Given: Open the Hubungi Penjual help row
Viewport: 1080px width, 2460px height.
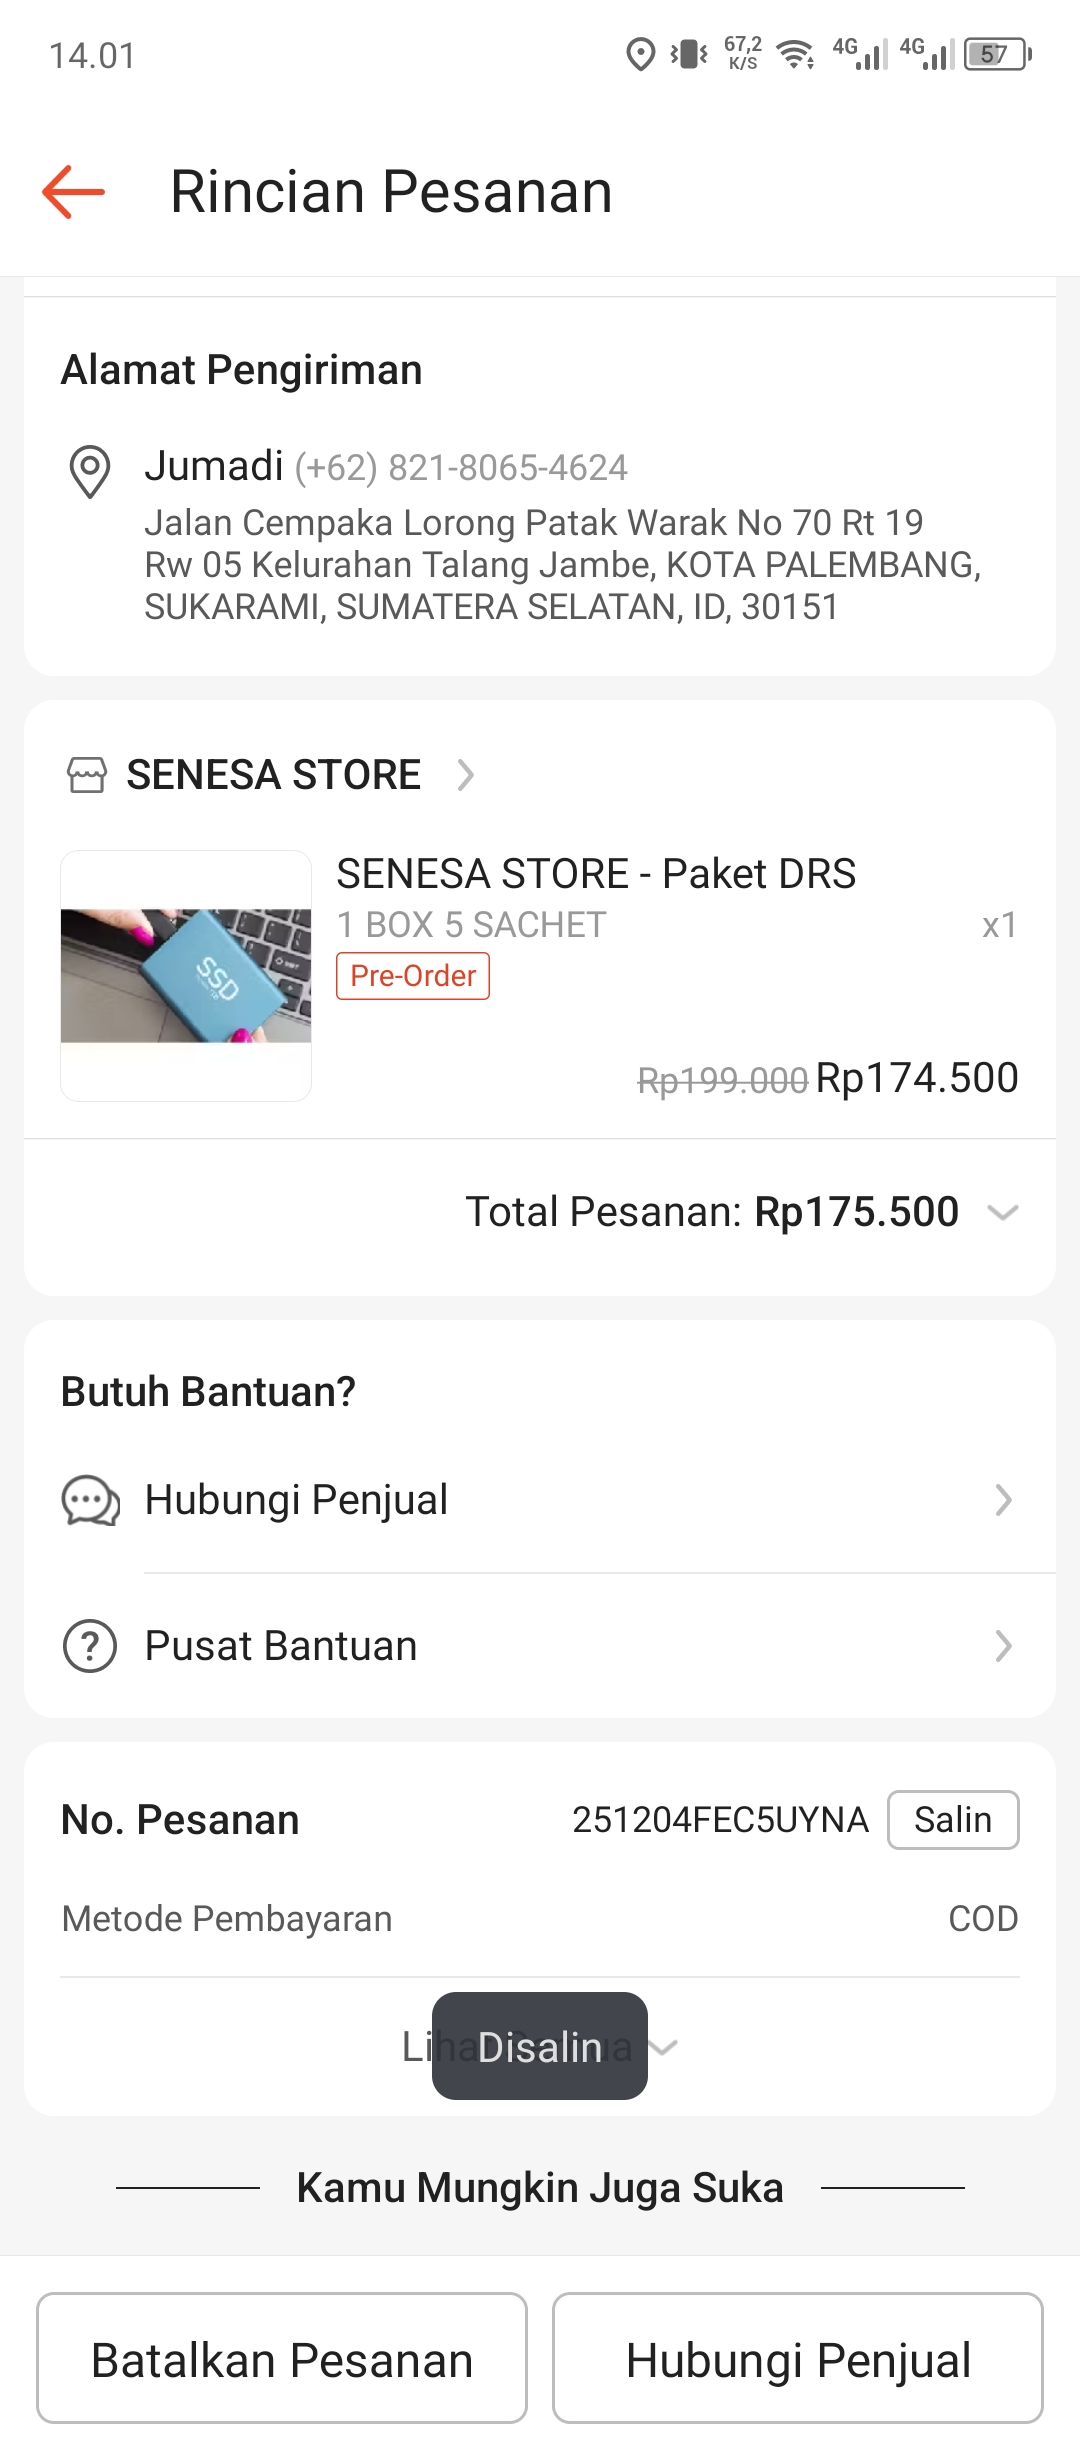Looking at the screenshot, I should point(540,1500).
